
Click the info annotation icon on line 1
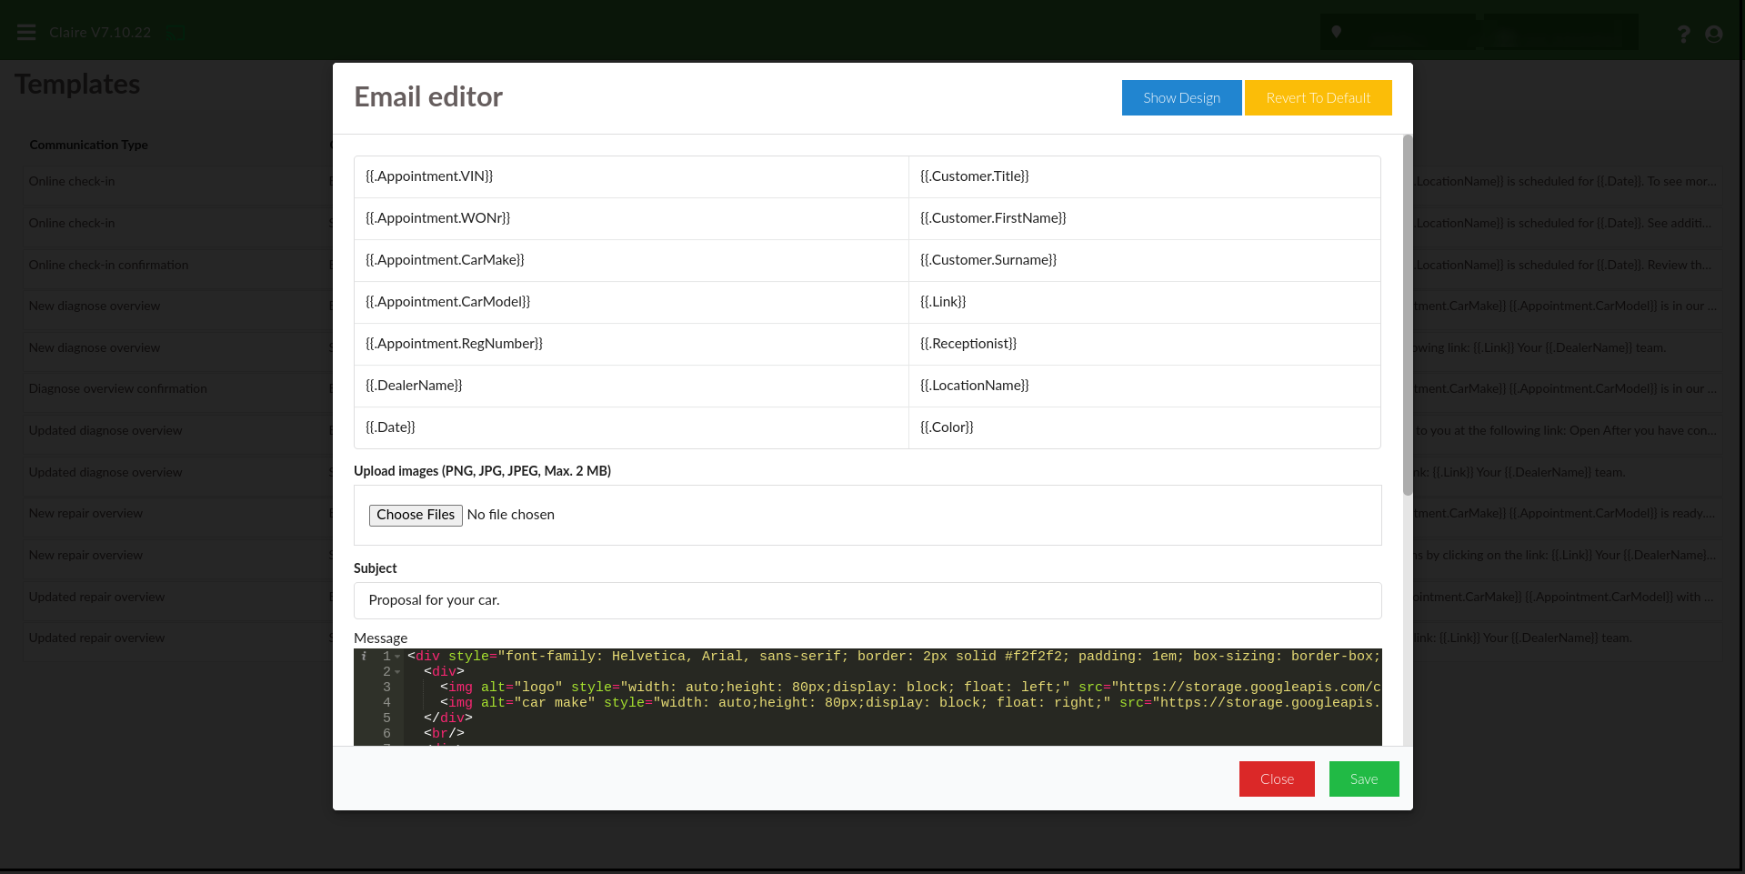[x=364, y=657]
